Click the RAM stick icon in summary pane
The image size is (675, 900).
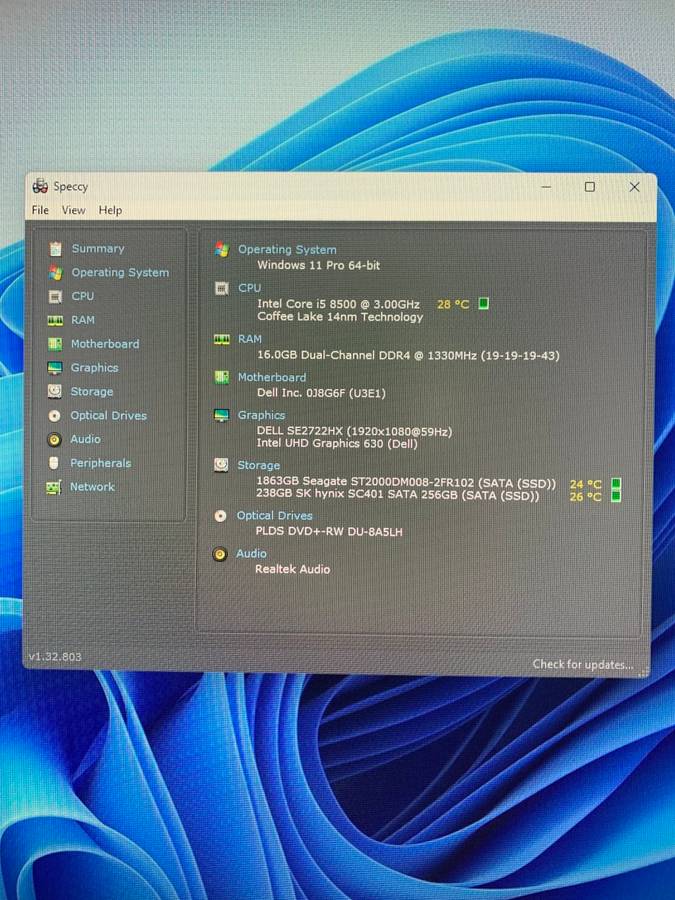coord(222,339)
